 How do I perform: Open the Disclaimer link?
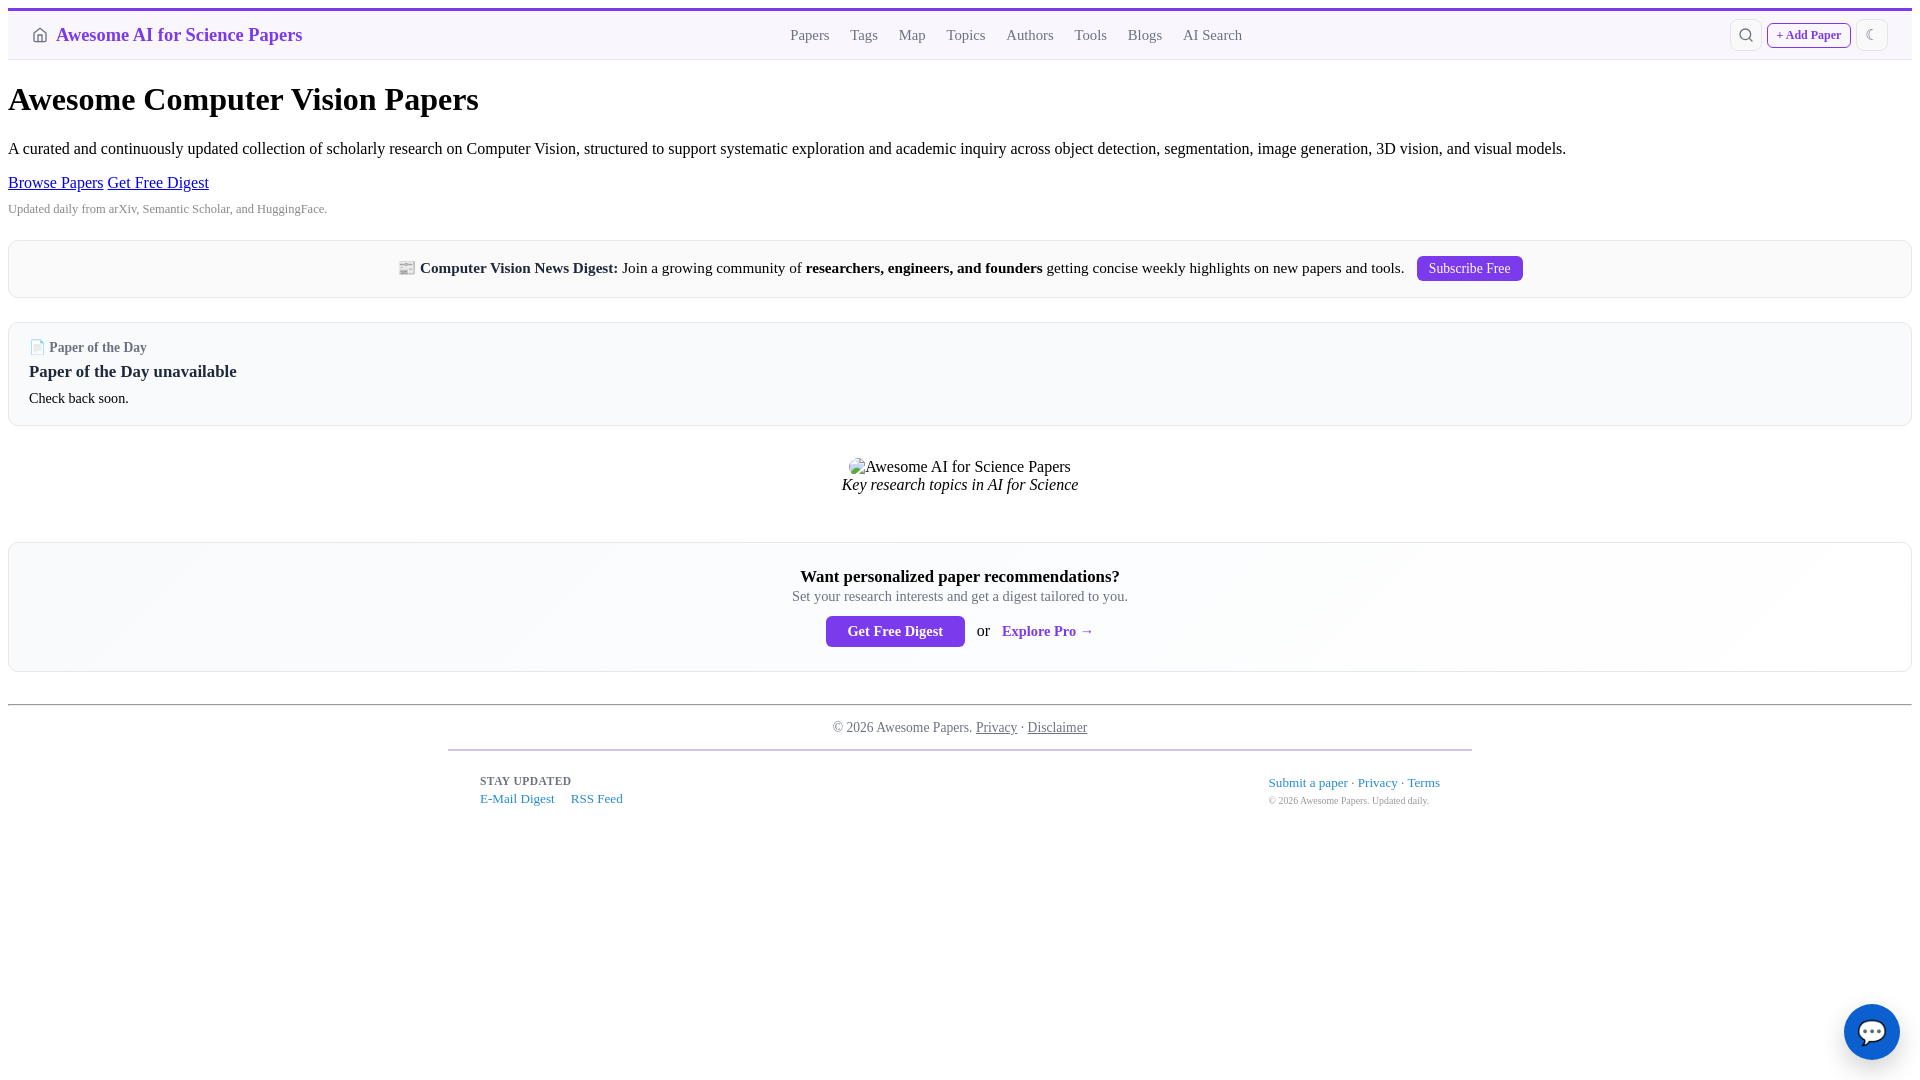click(x=1057, y=728)
